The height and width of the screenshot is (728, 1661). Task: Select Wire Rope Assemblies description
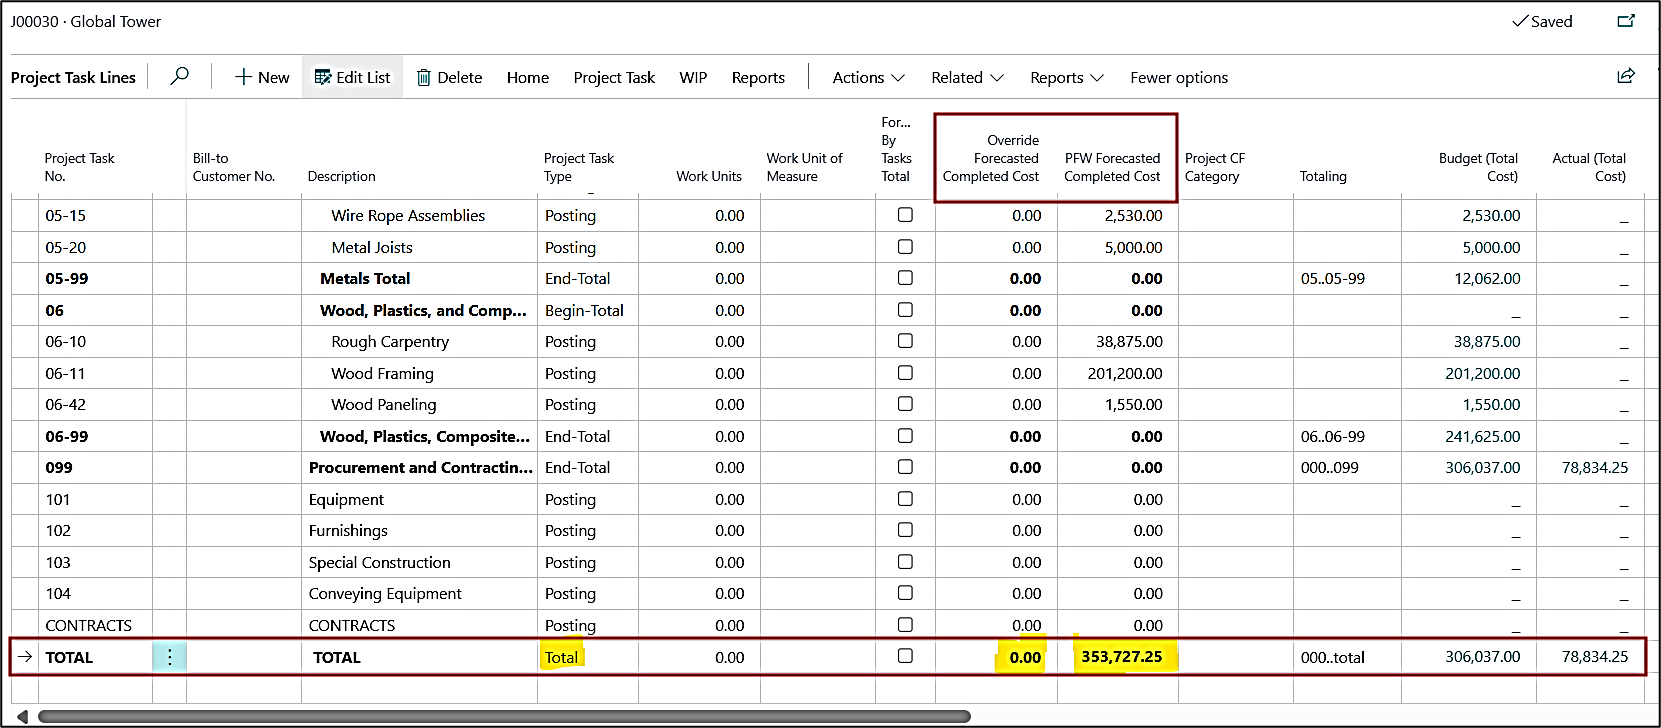(408, 215)
